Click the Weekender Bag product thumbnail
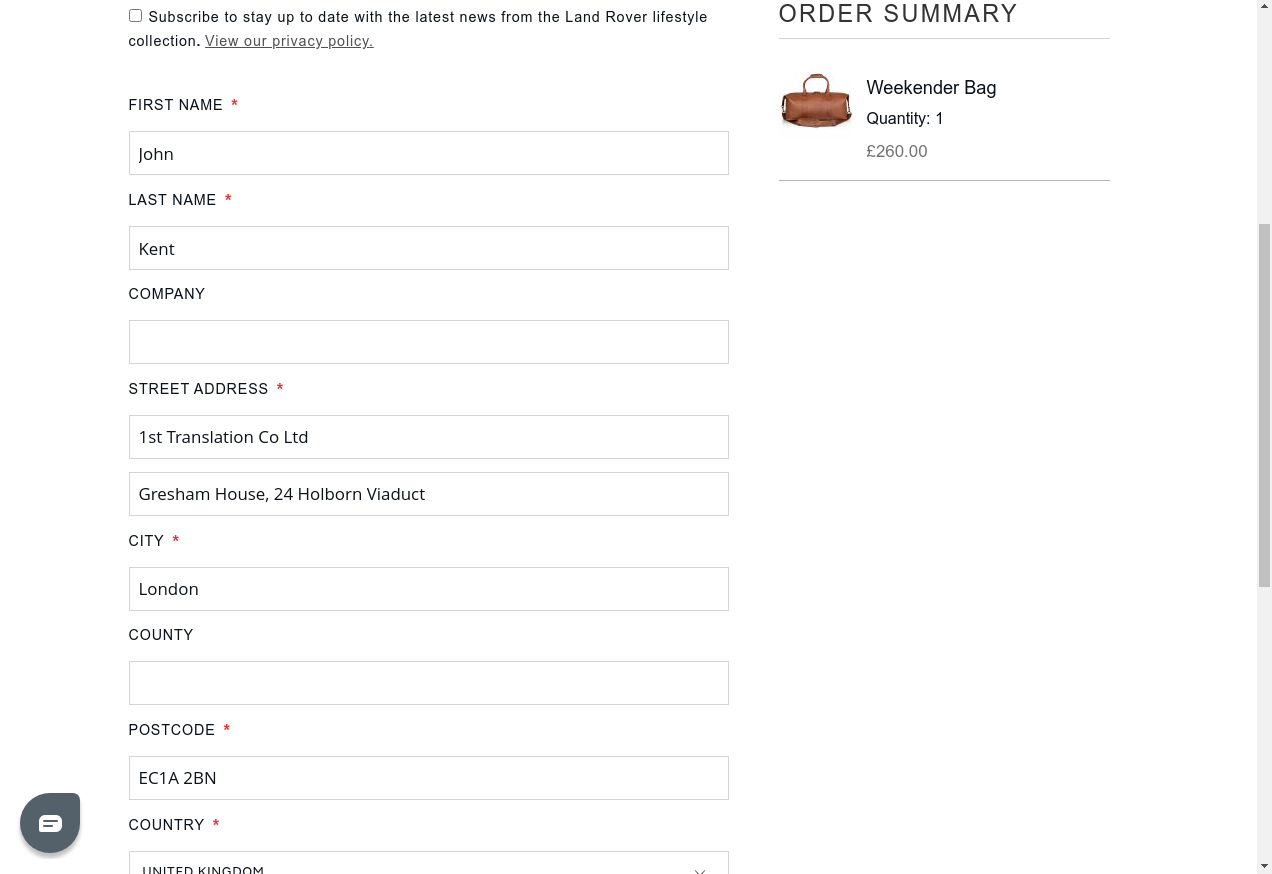The height and width of the screenshot is (874, 1272). pyautogui.click(x=816, y=101)
